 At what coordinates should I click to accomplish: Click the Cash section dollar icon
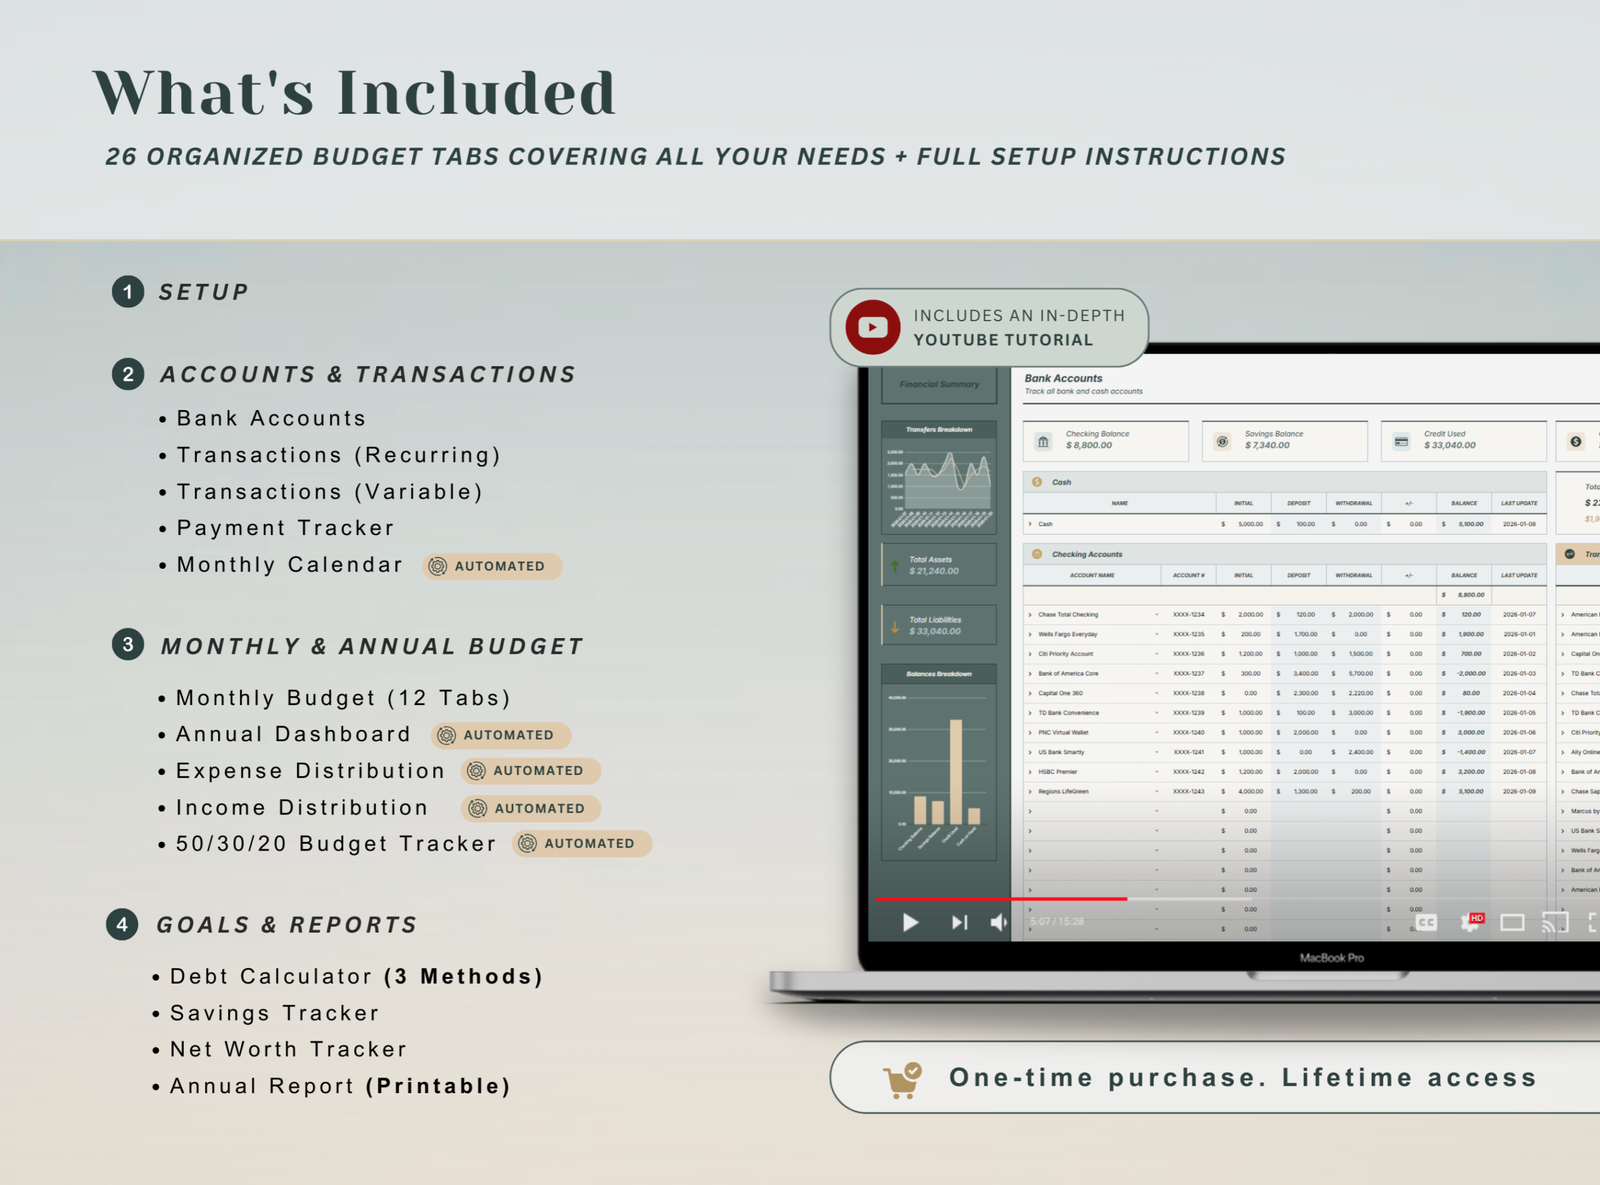(x=1037, y=482)
